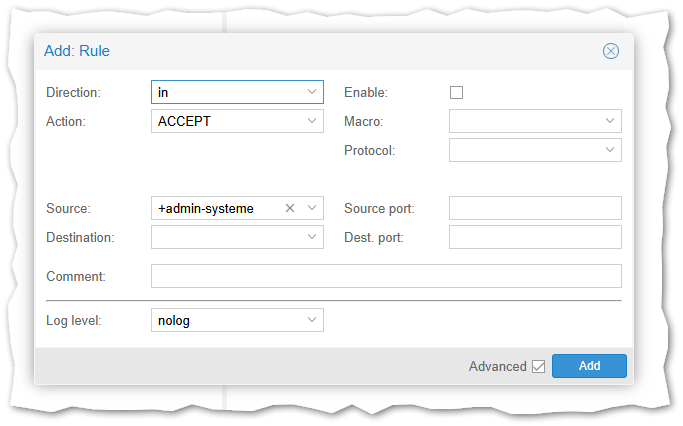Expand the Protocol dropdown

pos(610,150)
